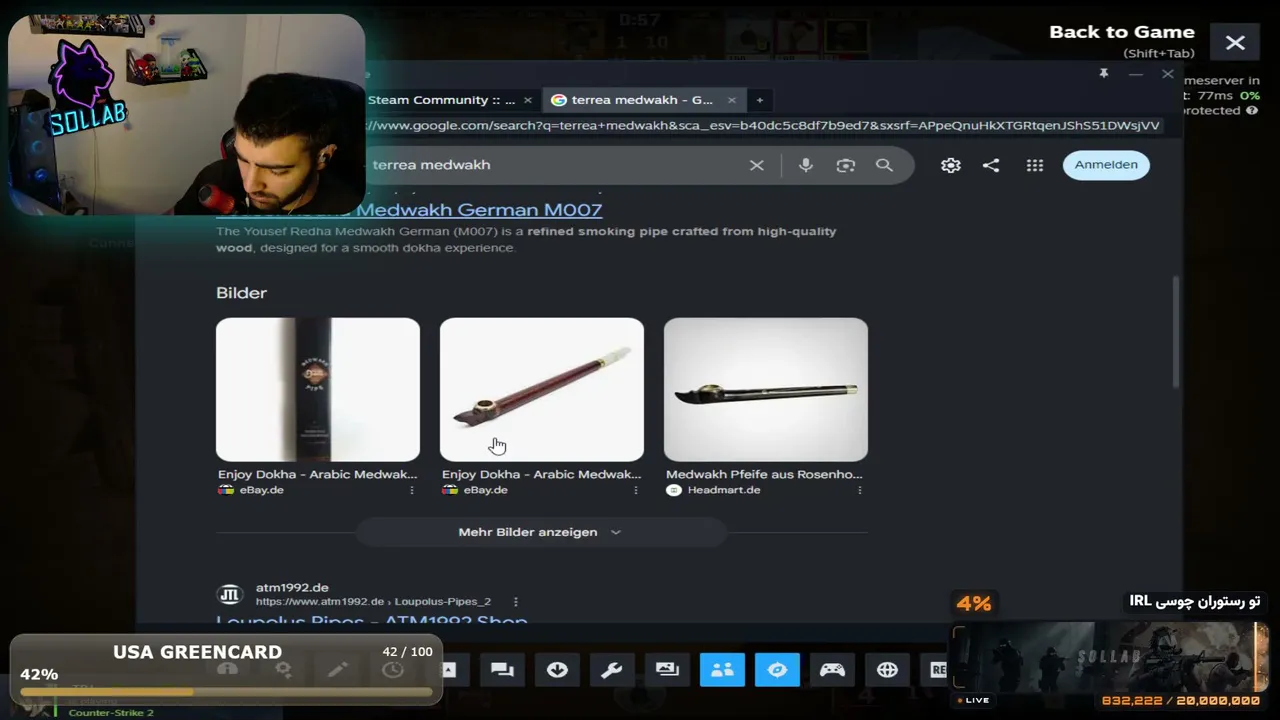Open a new browser tab
1280x720 pixels.
point(760,100)
